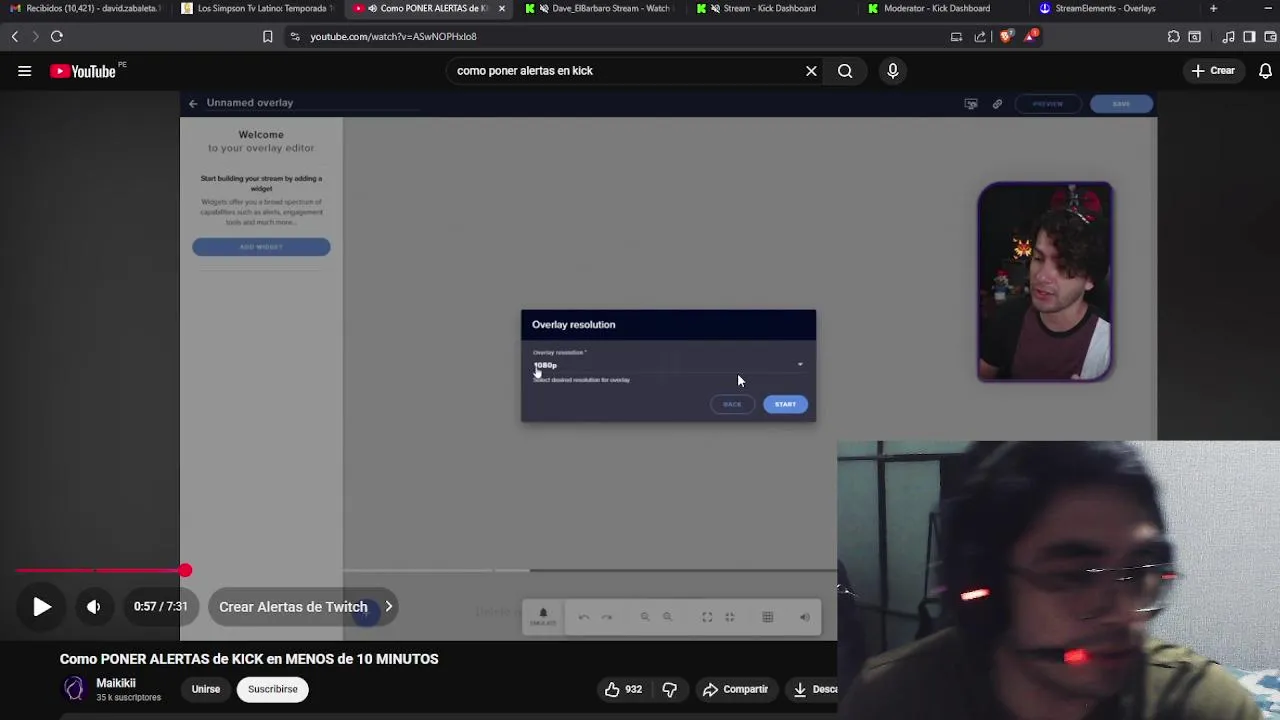
Task: Open Brave playlist music note icon
Action: (x=1228, y=36)
